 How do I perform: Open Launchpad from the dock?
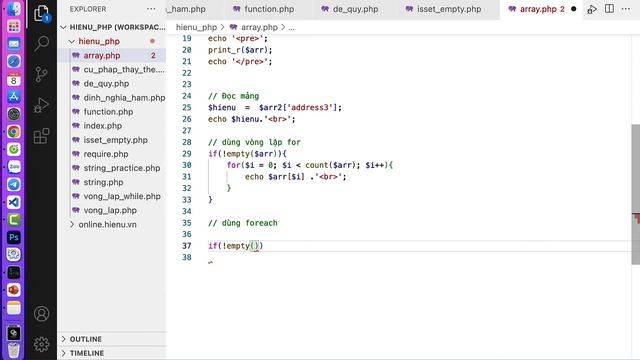(13, 26)
